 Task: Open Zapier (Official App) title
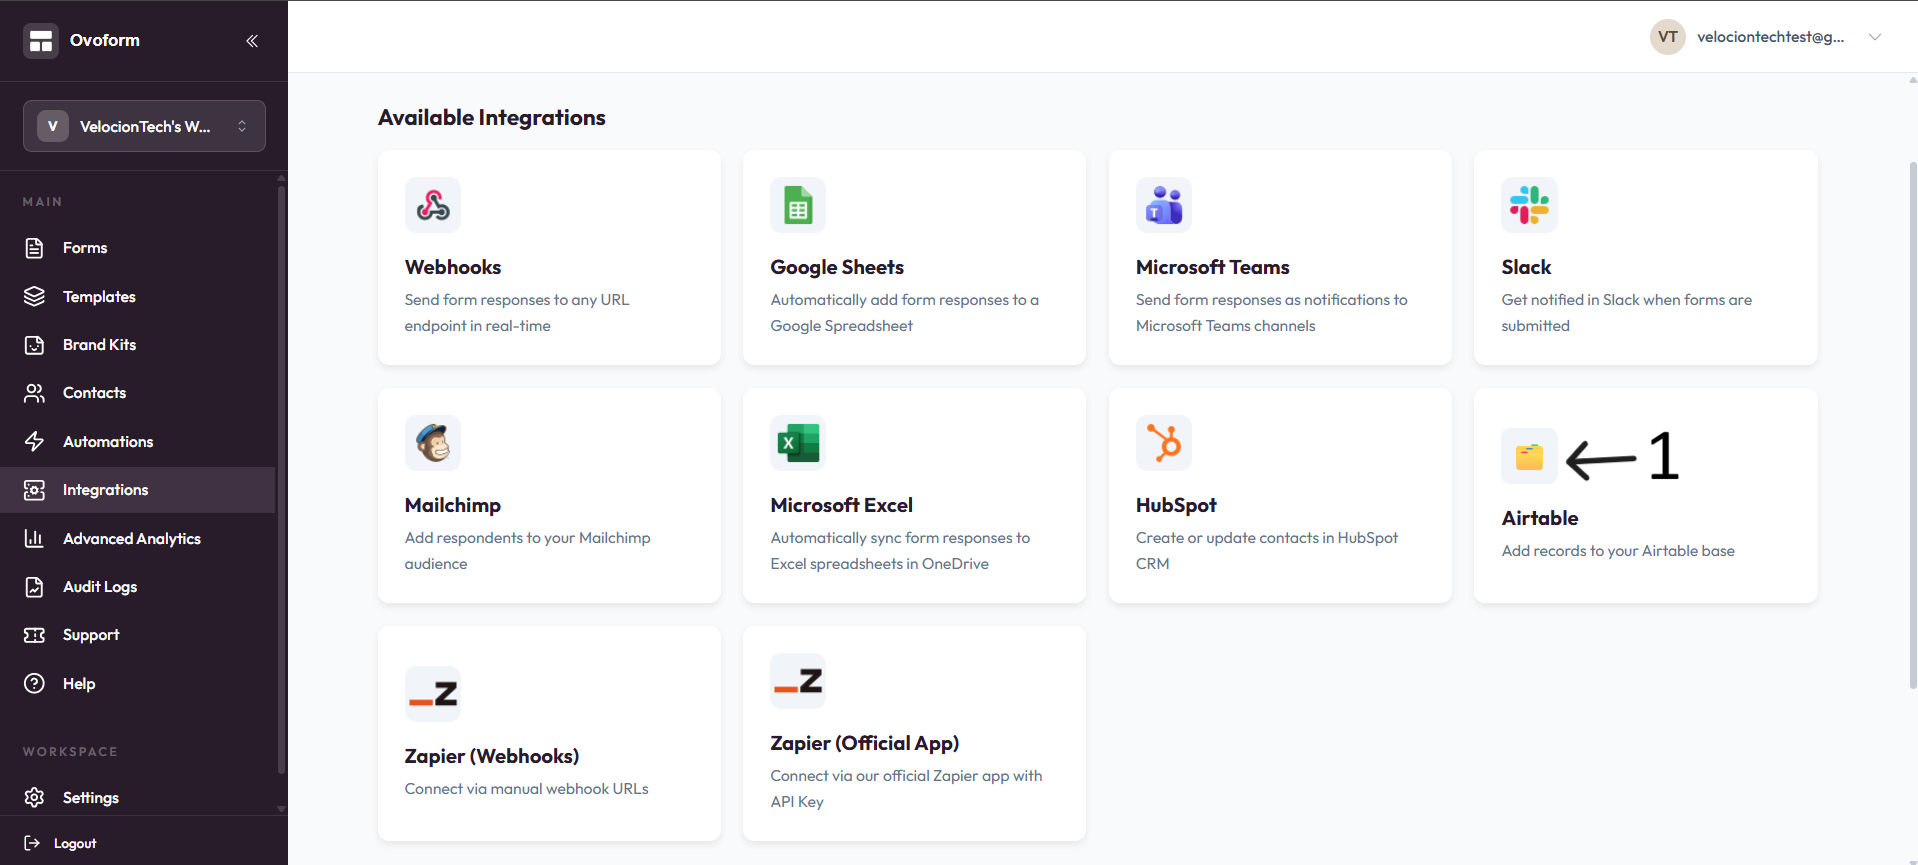(x=865, y=743)
